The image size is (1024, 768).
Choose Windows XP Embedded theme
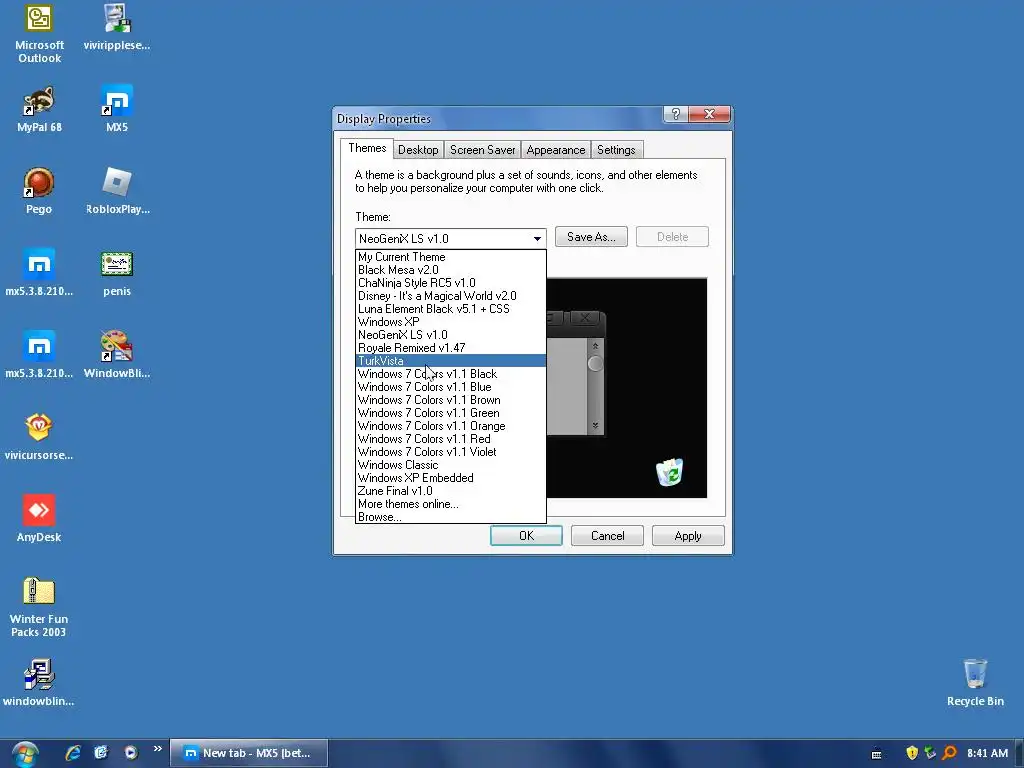coord(451,478)
